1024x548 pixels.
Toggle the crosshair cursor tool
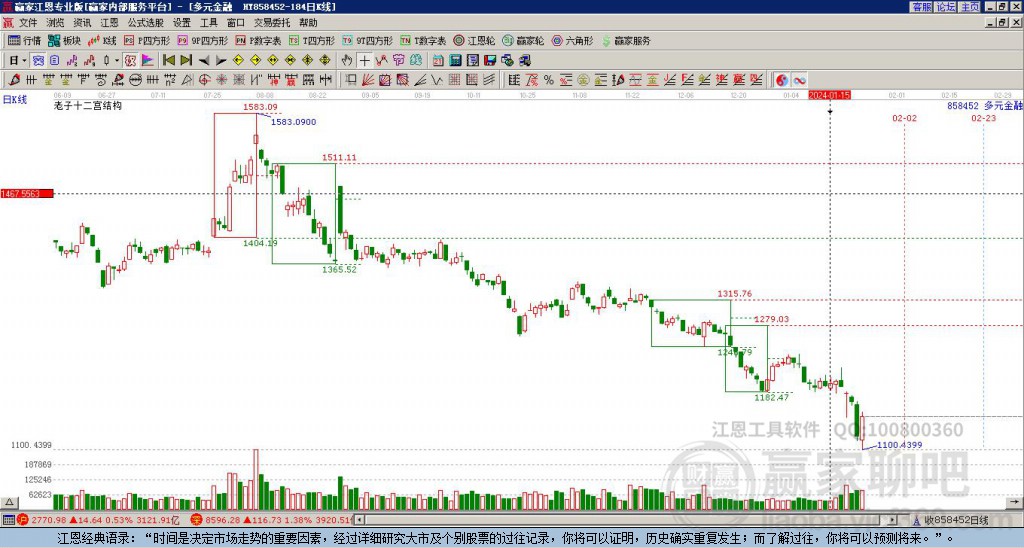364,61
